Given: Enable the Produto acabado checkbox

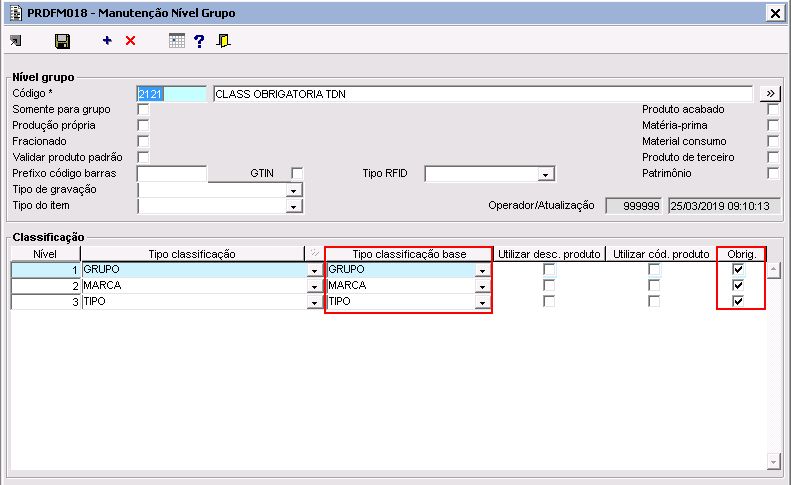Looking at the screenshot, I should [773, 109].
